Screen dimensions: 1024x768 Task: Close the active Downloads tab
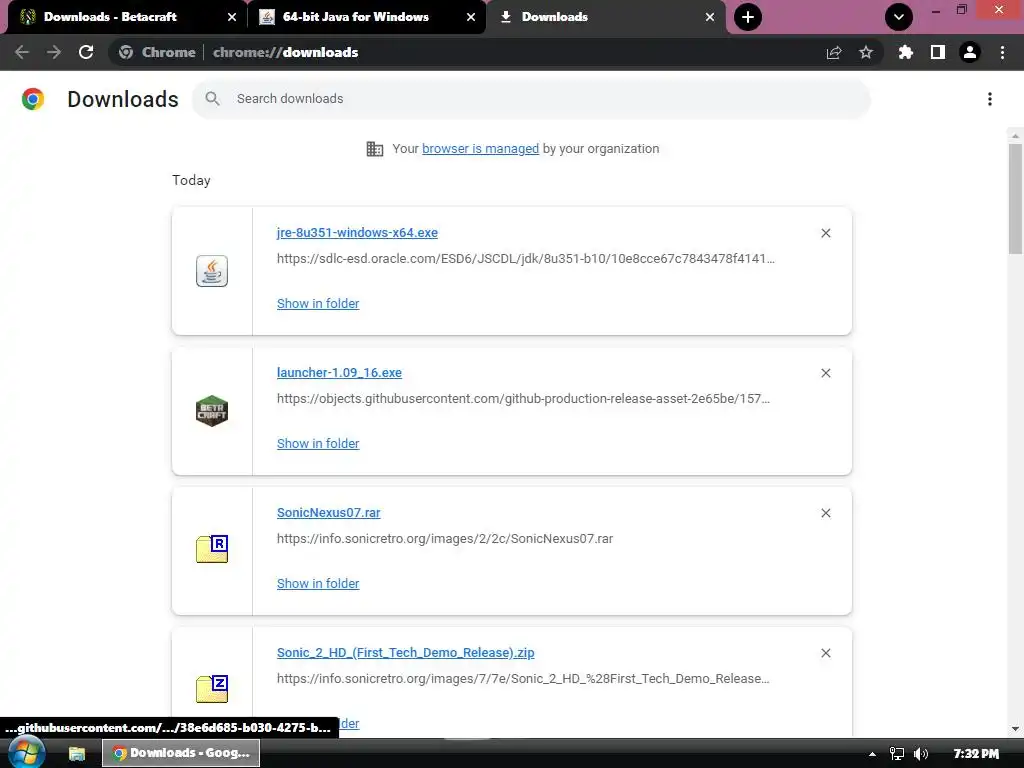pyautogui.click(x=710, y=17)
